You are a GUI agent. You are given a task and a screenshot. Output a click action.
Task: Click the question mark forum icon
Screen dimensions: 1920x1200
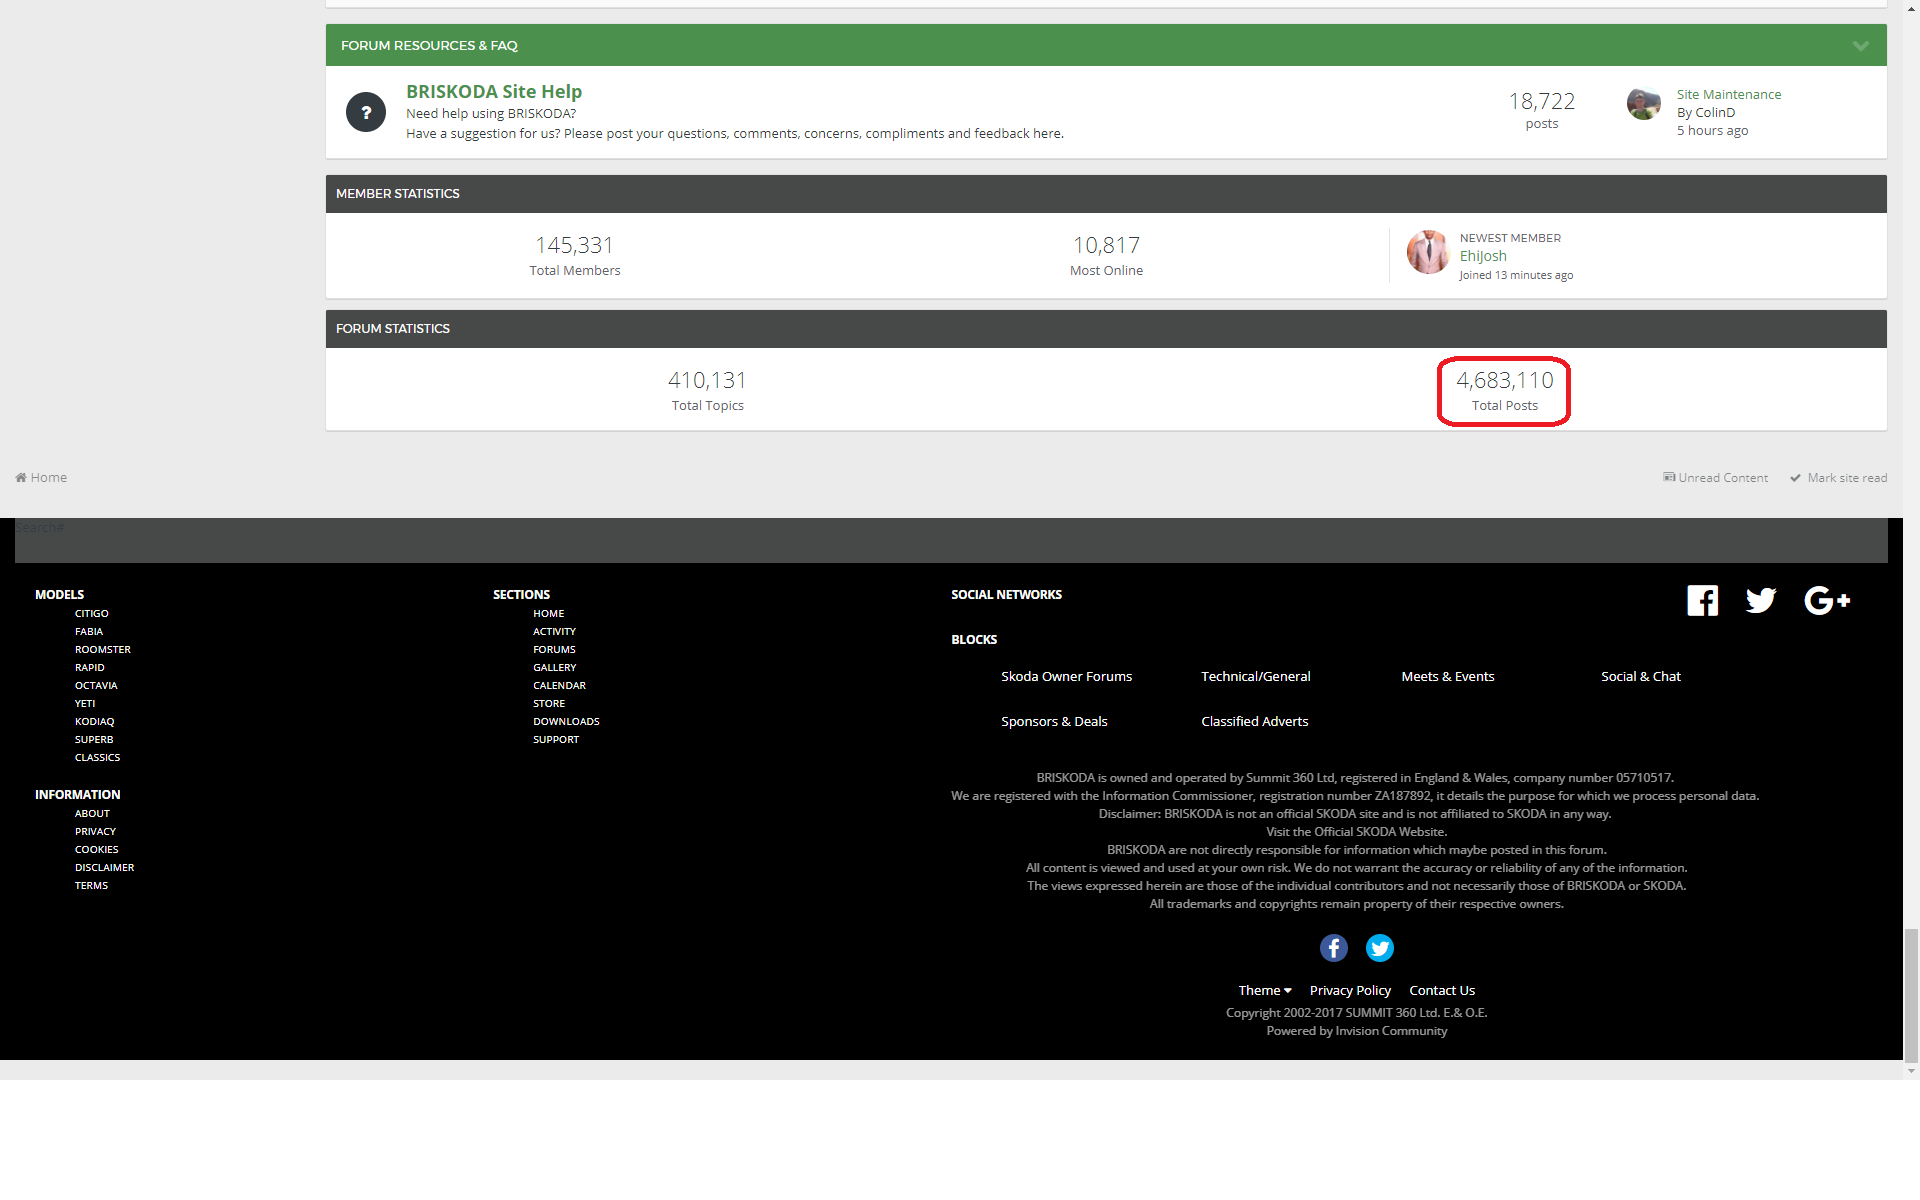pyautogui.click(x=366, y=112)
